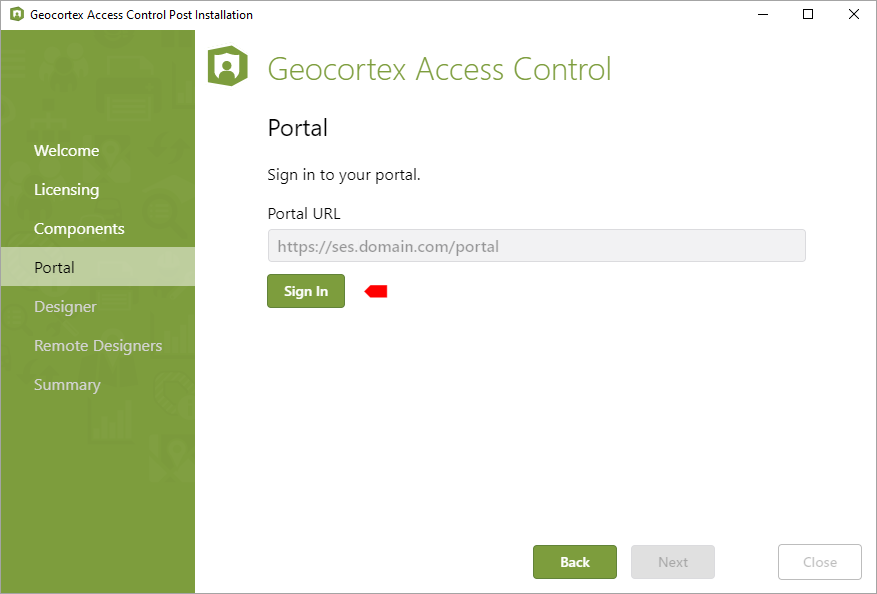Go to the Components step
877x594 pixels.
click(x=79, y=229)
